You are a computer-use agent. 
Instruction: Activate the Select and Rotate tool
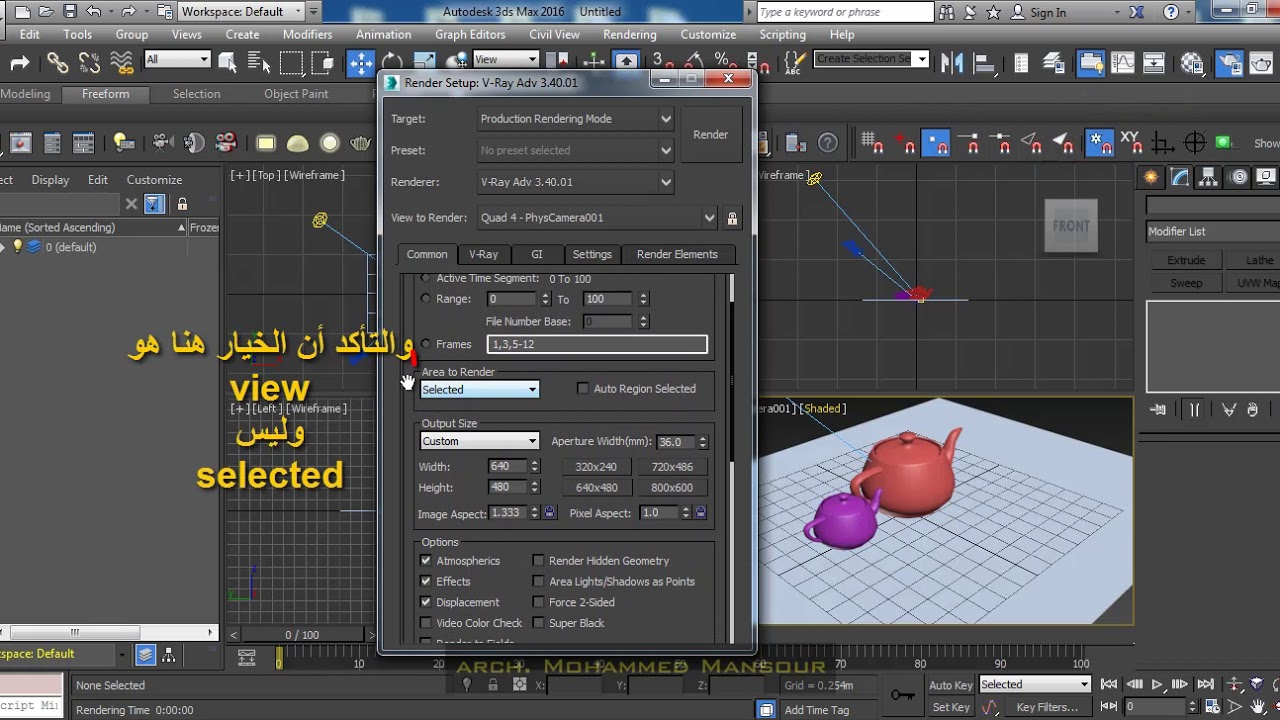(x=392, y=63)
